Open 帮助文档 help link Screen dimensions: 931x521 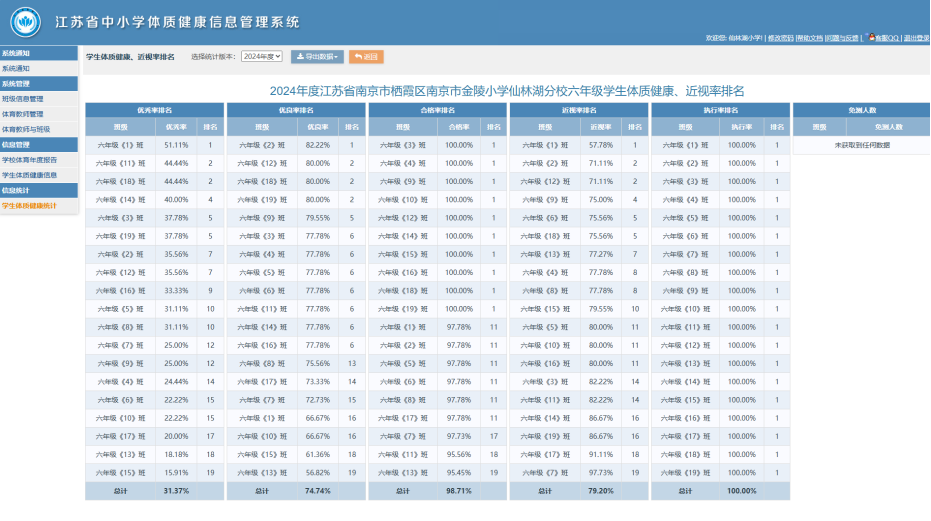[x=810, y=38]
